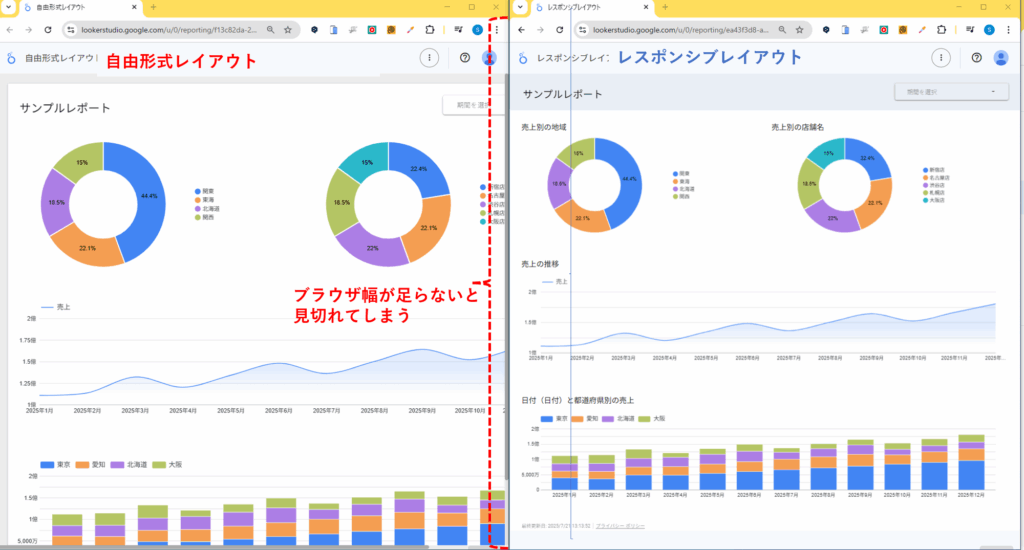Open the Extensions puzzle icon in the left window

click(430, 30)
